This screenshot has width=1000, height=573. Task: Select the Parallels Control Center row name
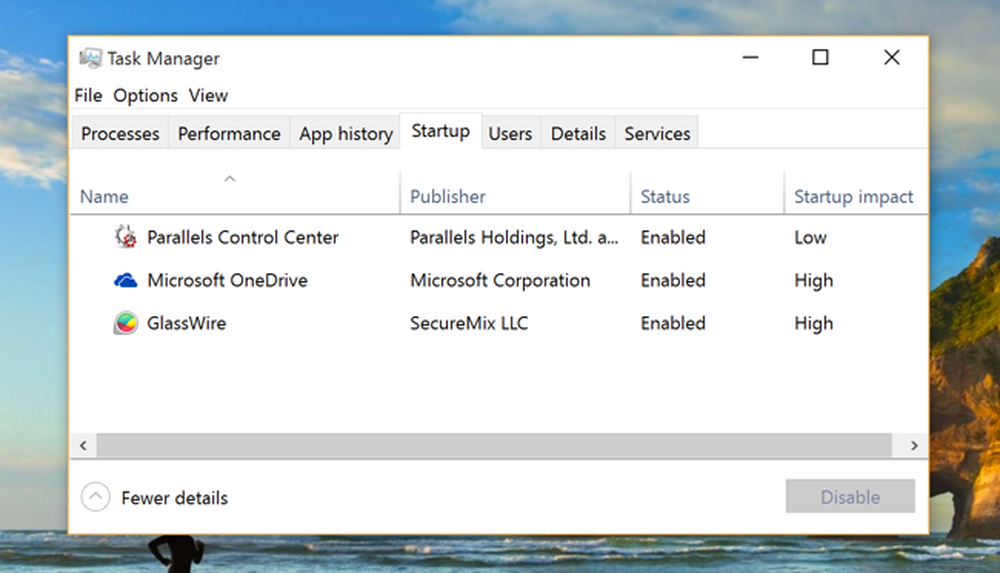click(x=242, y=237)
